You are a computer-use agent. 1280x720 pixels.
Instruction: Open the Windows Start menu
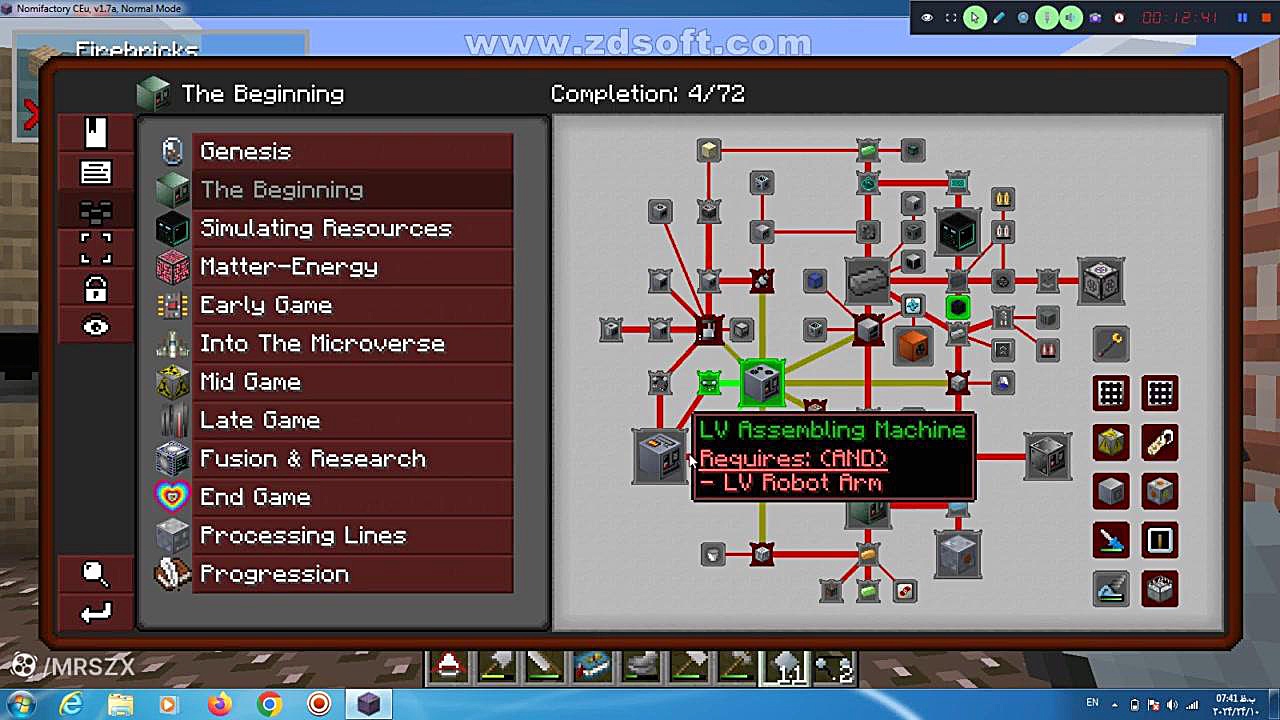(20, 704)
